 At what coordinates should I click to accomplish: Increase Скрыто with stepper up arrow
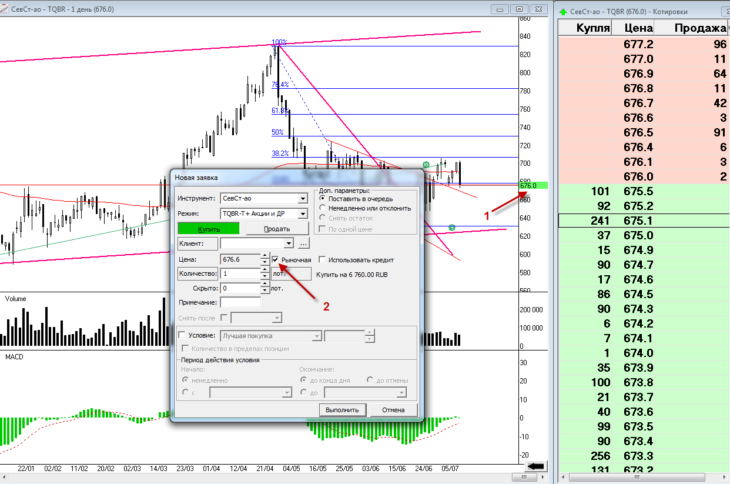coord(264,285)
